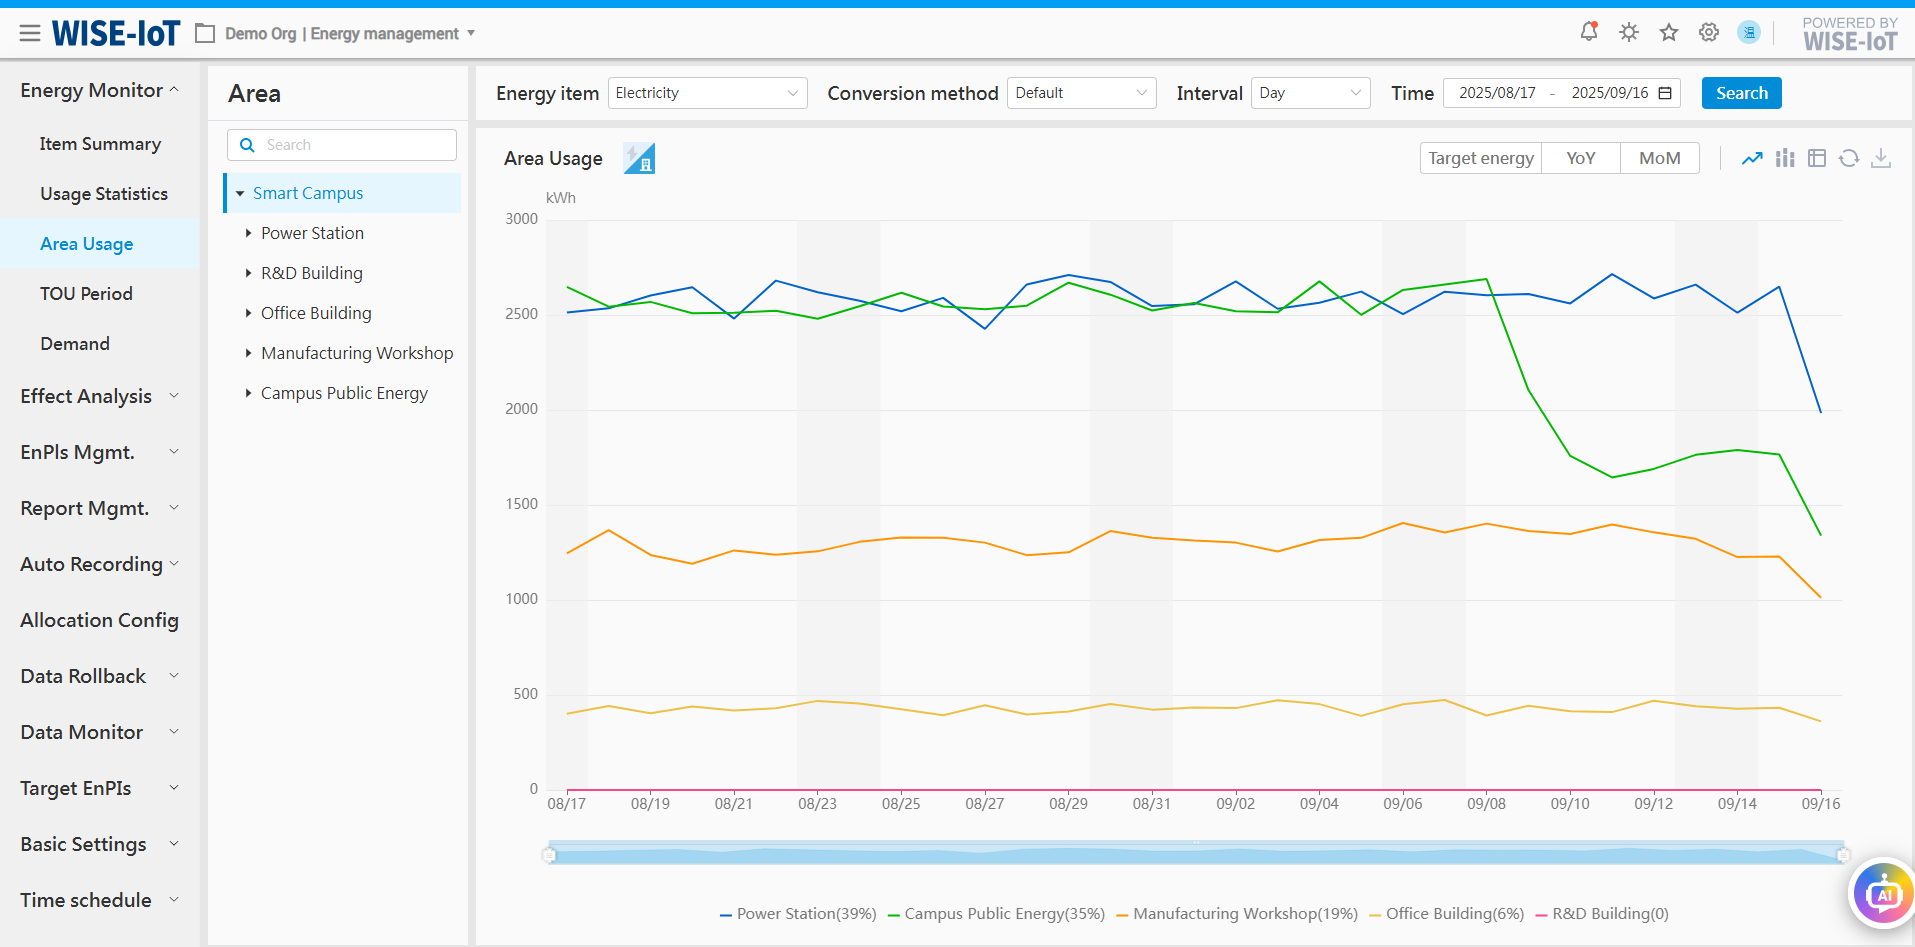Toggle the YoY comparison
The width and height of the screenshot is (1915, 947).
[1580, 158]
